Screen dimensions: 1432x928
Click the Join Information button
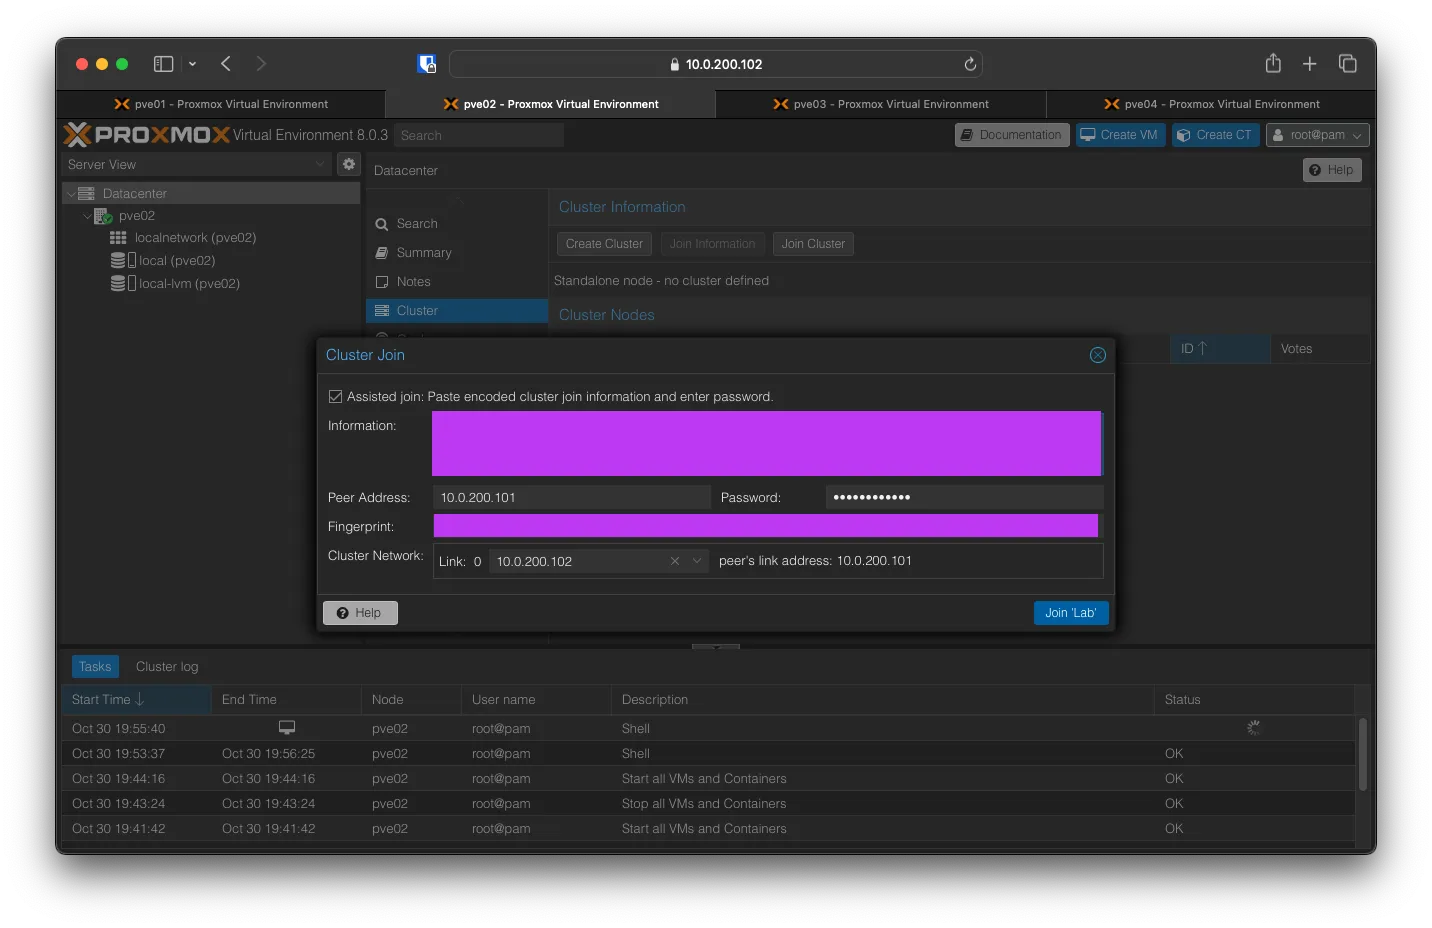click(x=713, y=244)
